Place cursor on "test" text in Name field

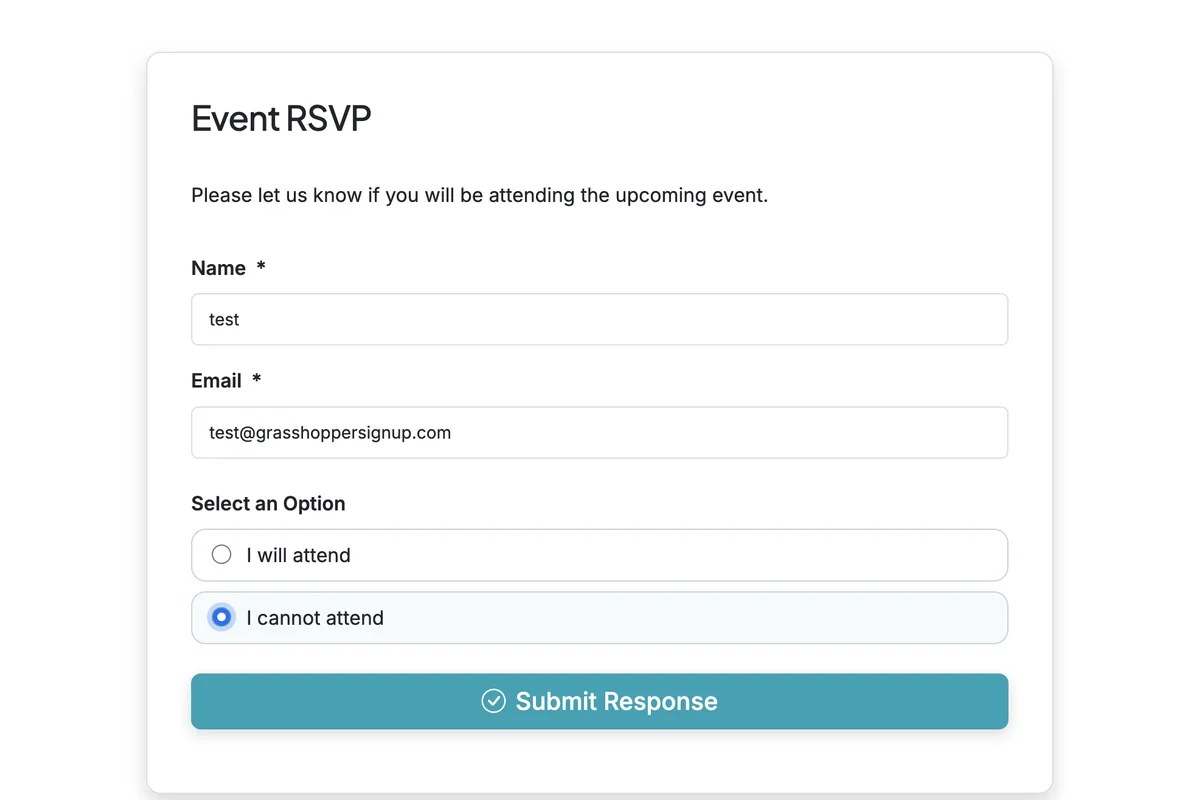pyautogui.click(x=224, y=320)
